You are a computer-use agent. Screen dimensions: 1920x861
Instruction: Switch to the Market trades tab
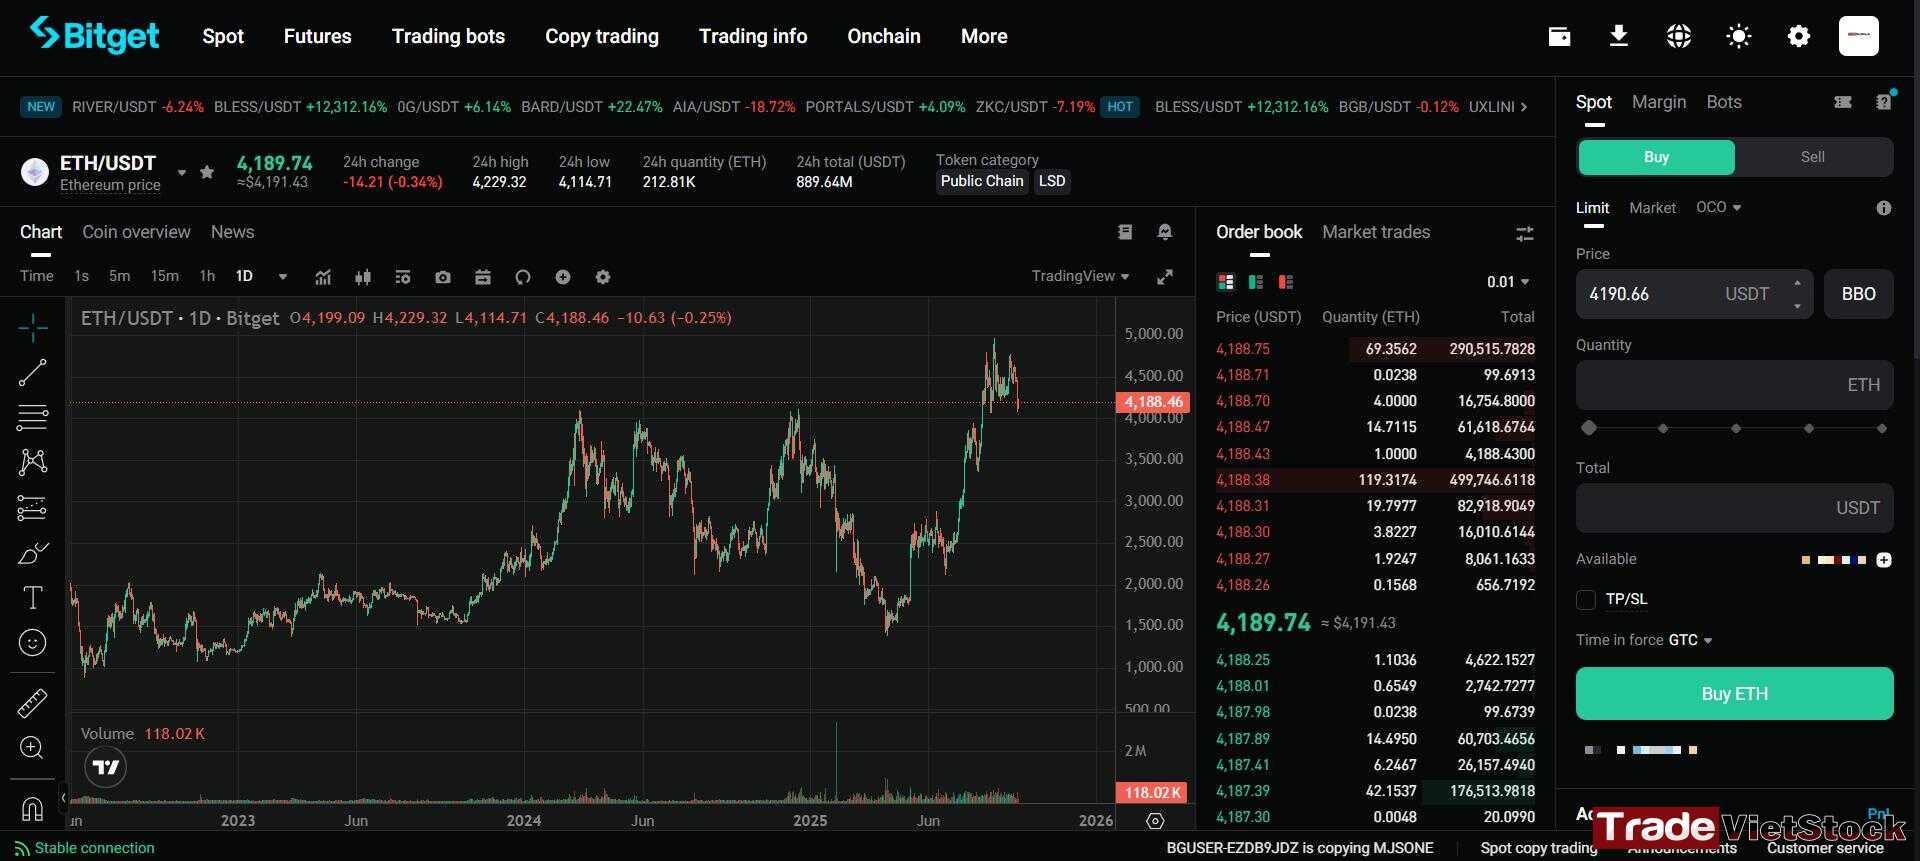coord(1376,232)
